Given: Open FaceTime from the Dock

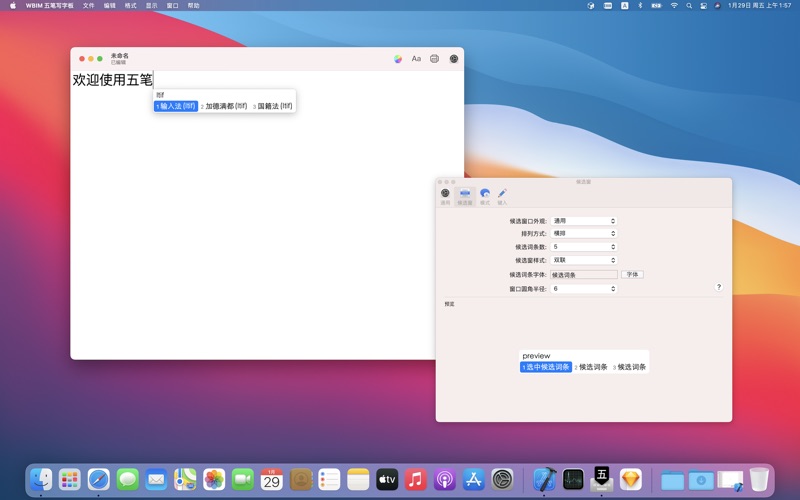Looking at the screenshot, I should pyautogui.click(x=243, y=480).
